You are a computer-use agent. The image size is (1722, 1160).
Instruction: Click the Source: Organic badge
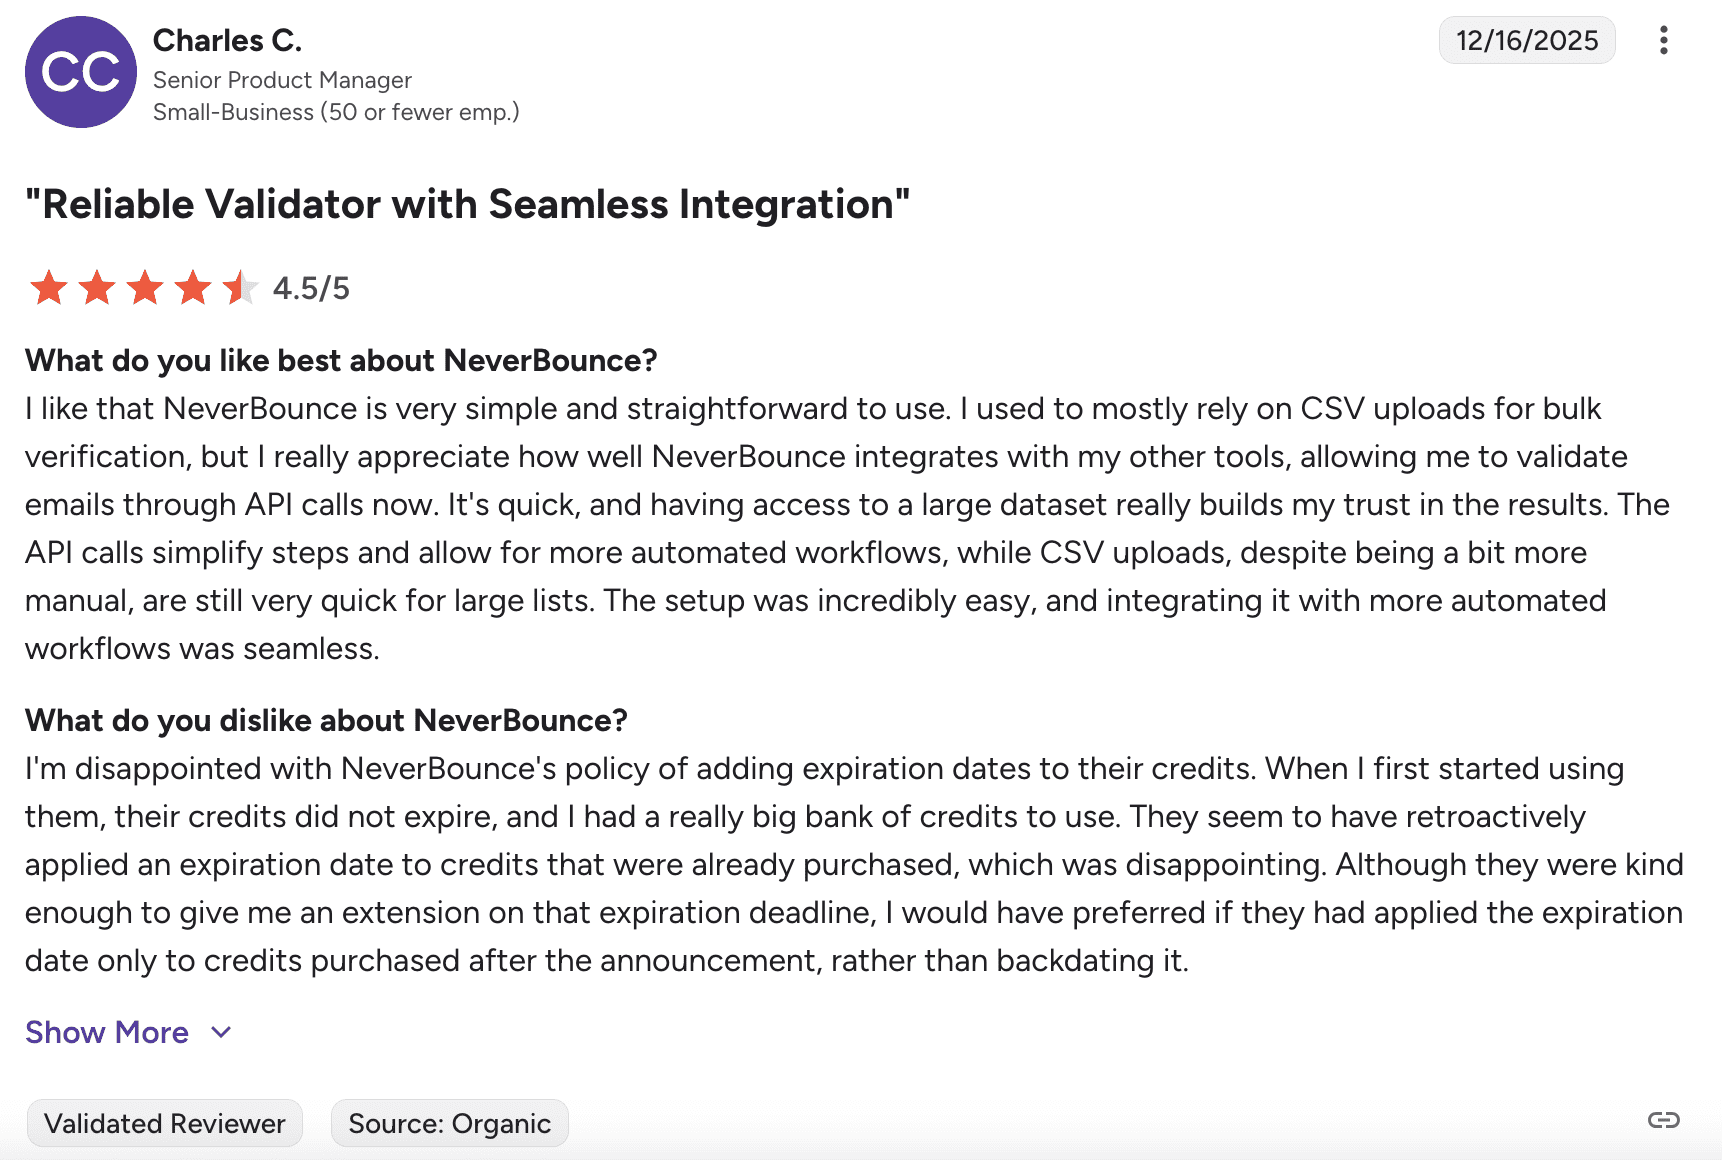pos(449,1123)
